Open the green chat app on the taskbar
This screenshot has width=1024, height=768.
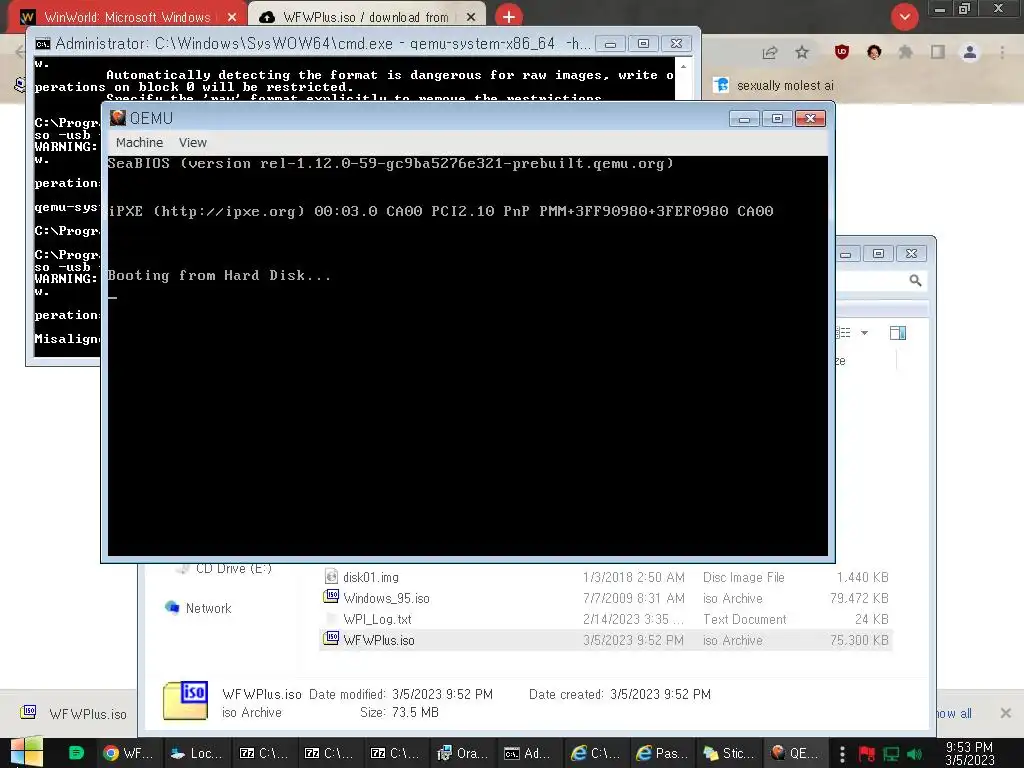76,753
